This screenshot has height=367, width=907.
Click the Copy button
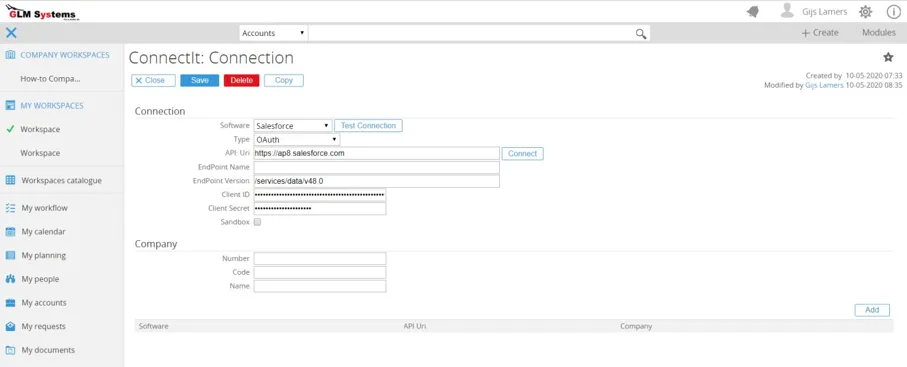tap(284, 80)
